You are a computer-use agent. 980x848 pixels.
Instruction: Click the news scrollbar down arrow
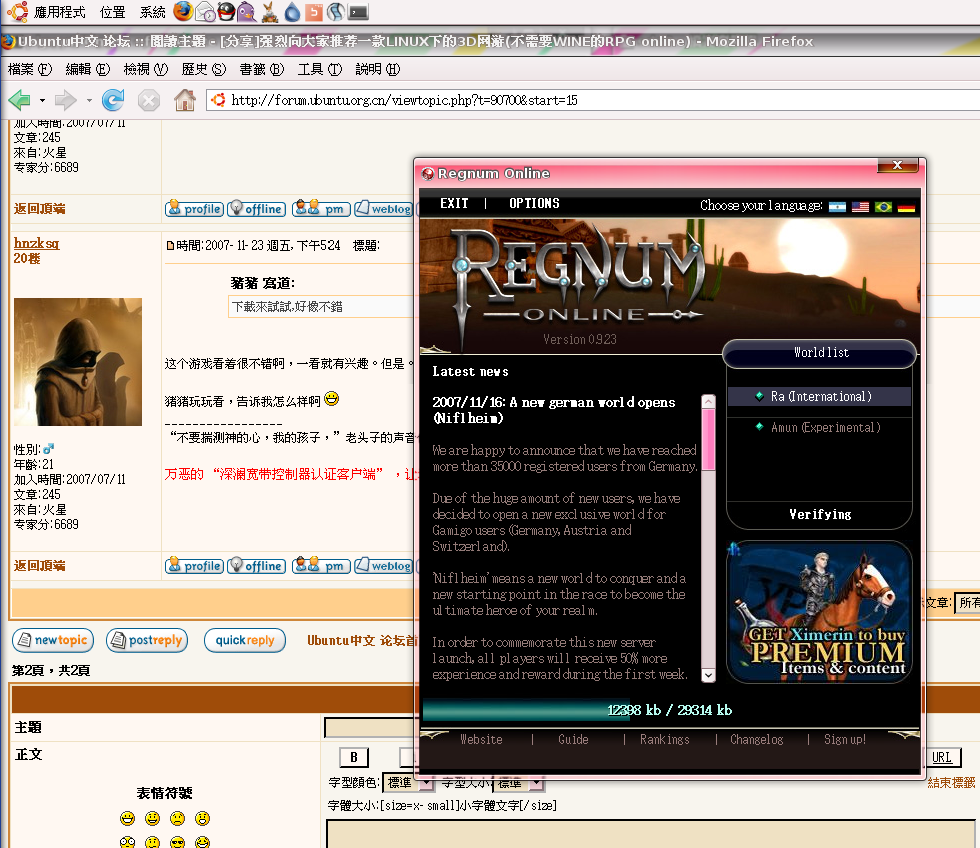[708, 675]
